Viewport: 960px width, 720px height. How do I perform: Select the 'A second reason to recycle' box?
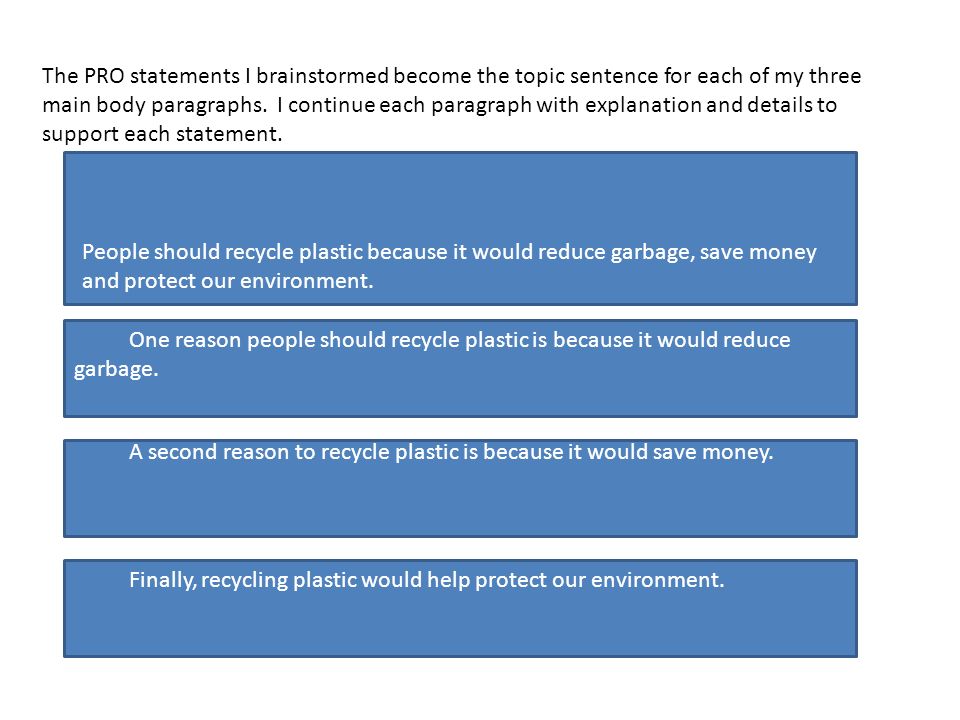click(460, 489)
